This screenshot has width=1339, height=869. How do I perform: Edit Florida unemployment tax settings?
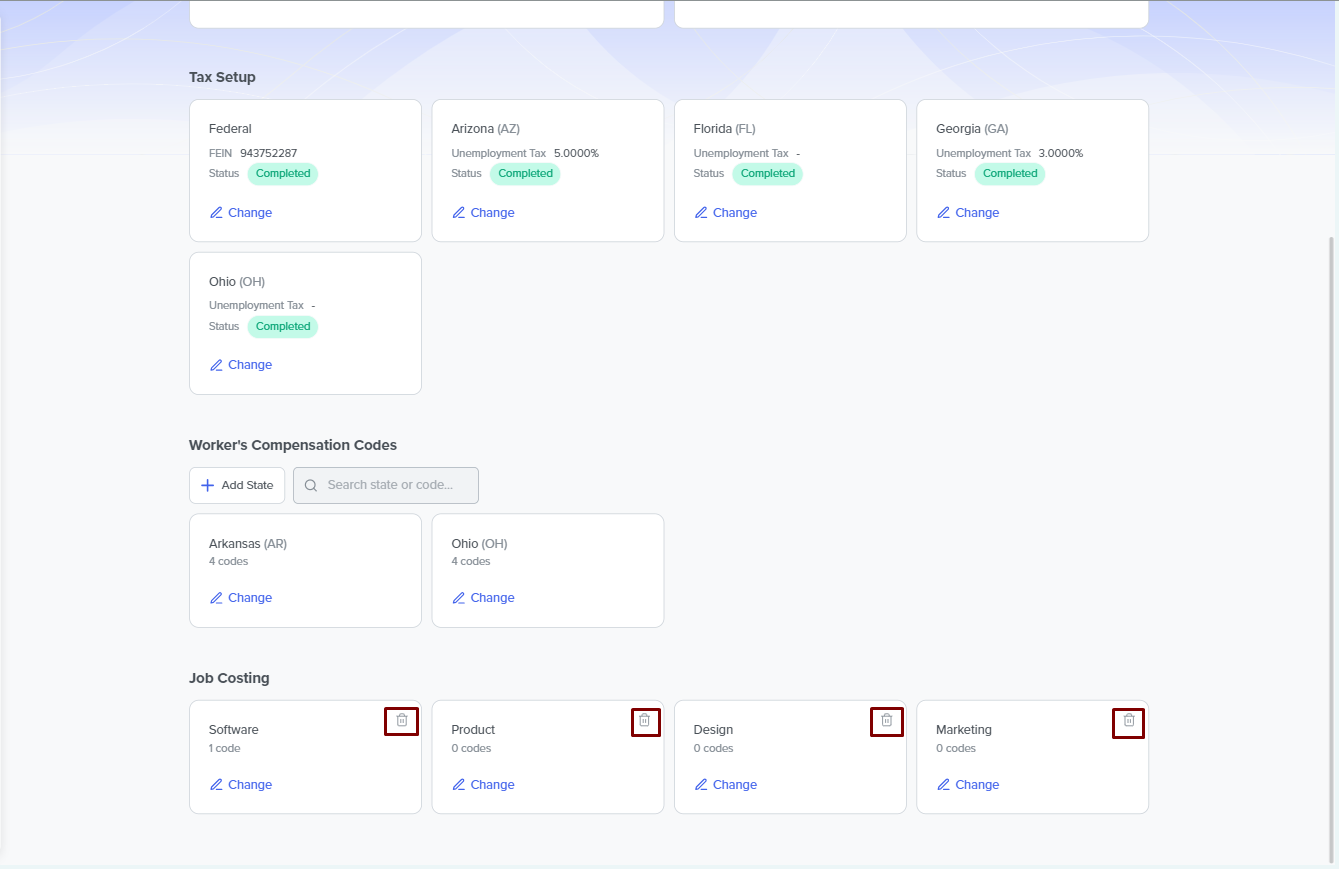pyautogui.click(x=725, y=213)
